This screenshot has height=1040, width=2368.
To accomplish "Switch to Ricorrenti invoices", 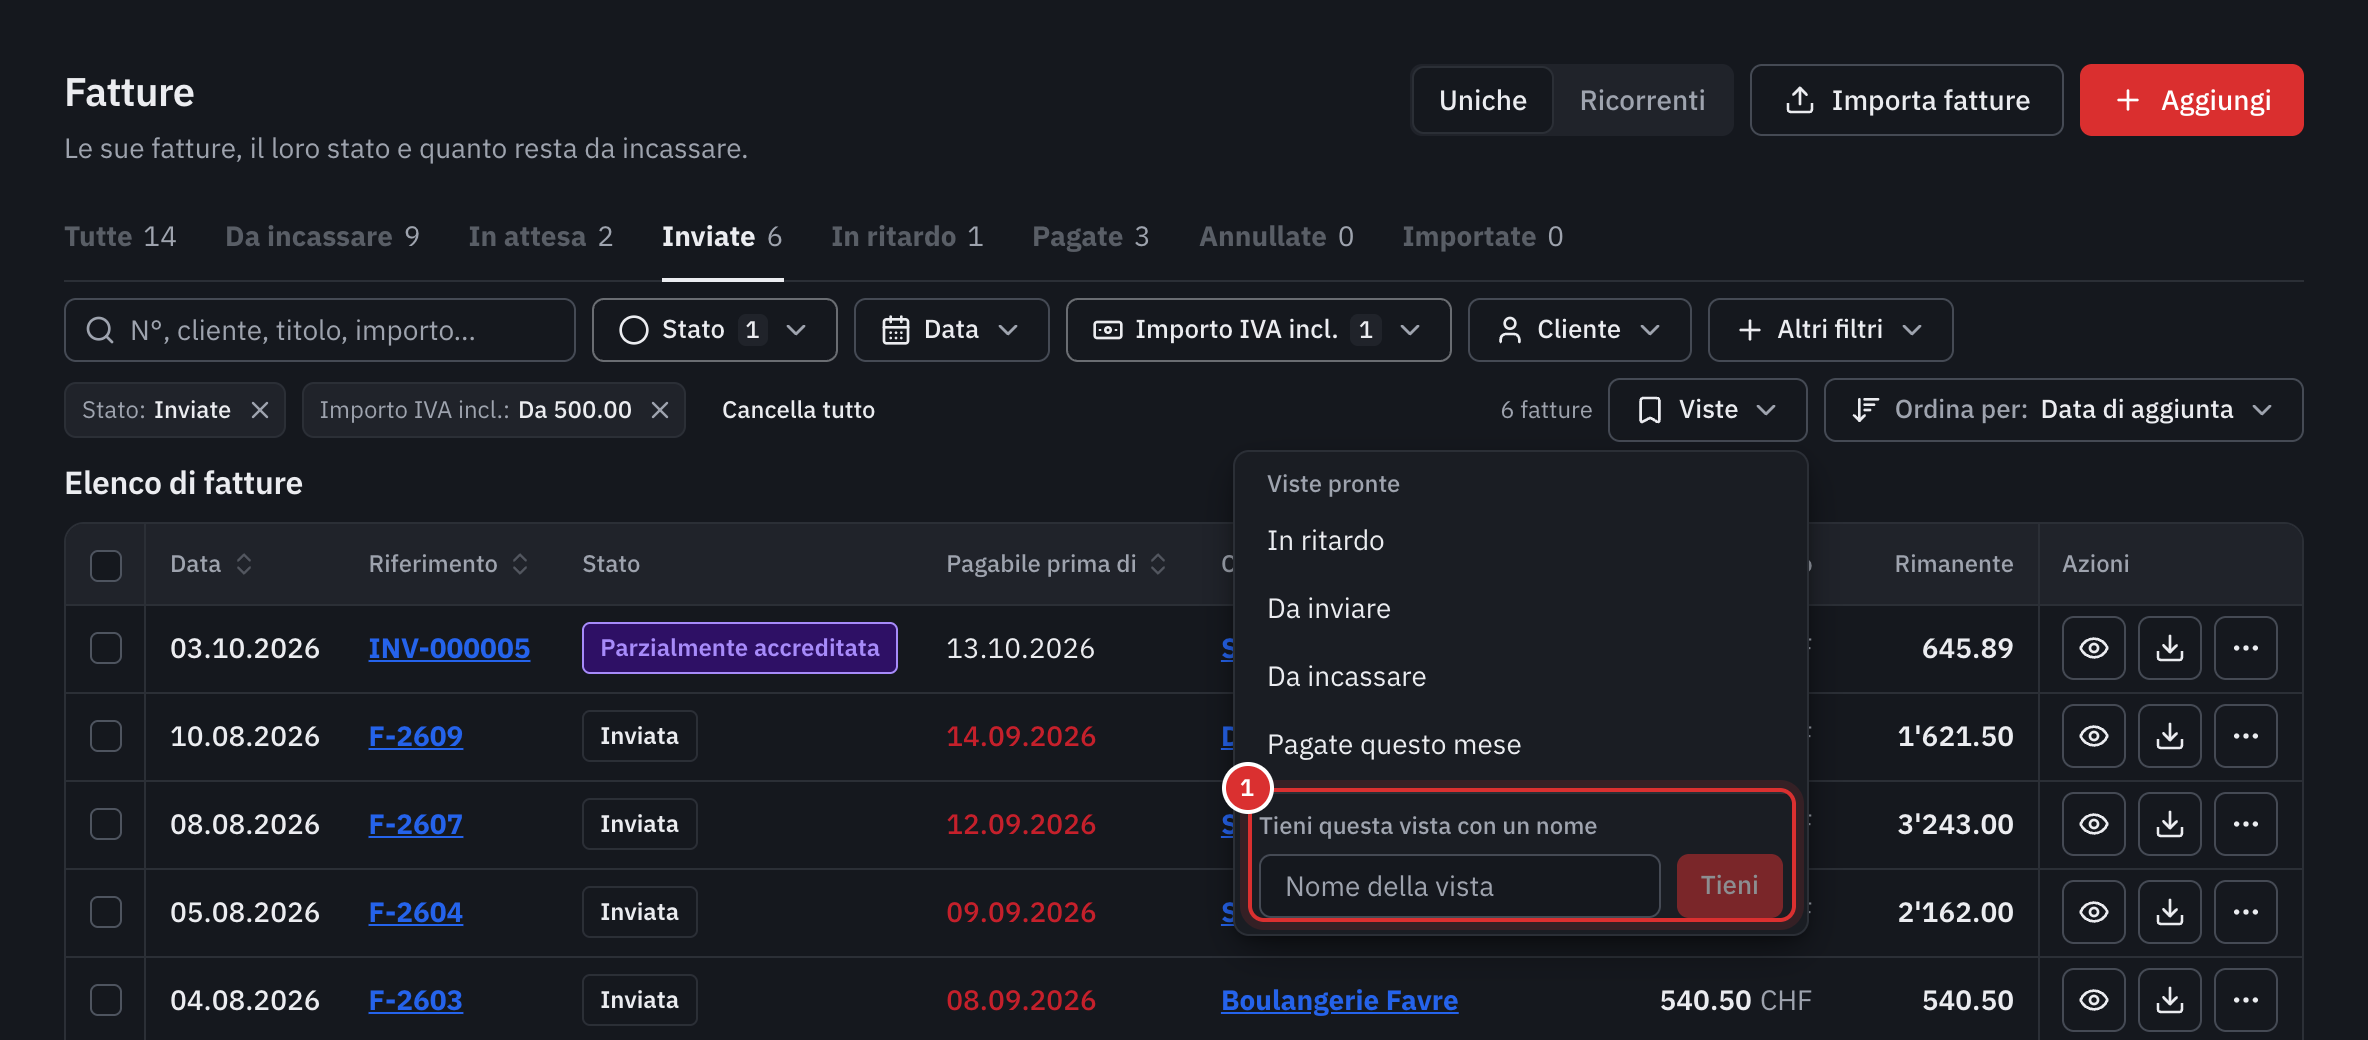I will (1642, 100).
